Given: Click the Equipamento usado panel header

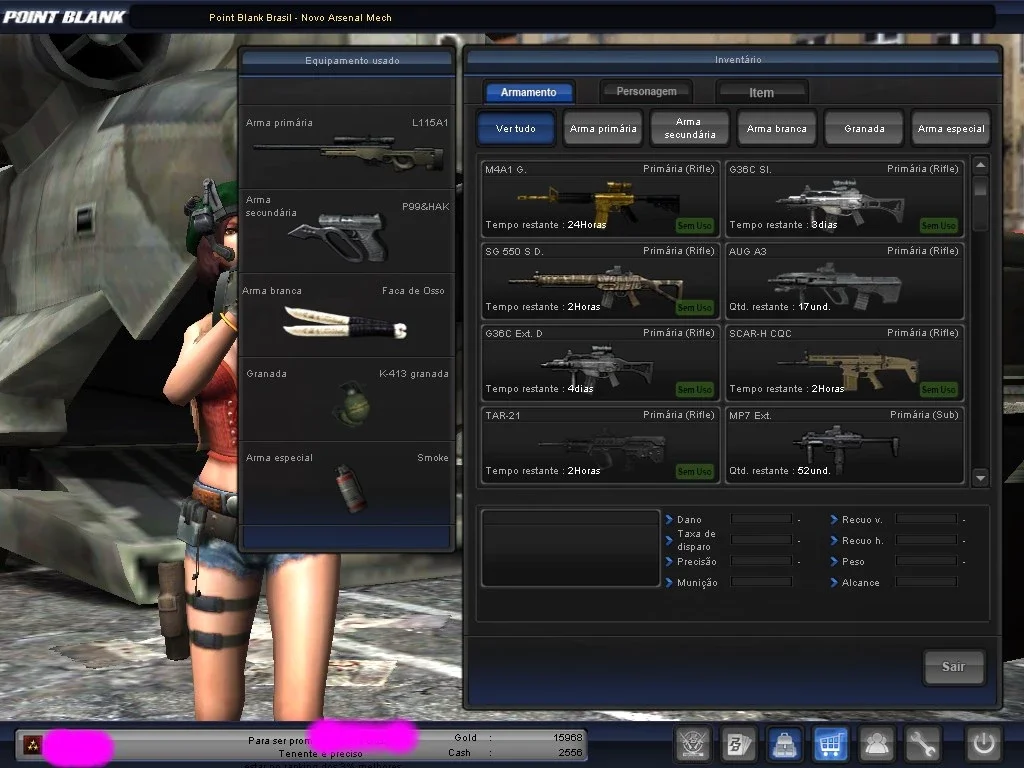Looking at the screenshot, I should click(347, 60).
